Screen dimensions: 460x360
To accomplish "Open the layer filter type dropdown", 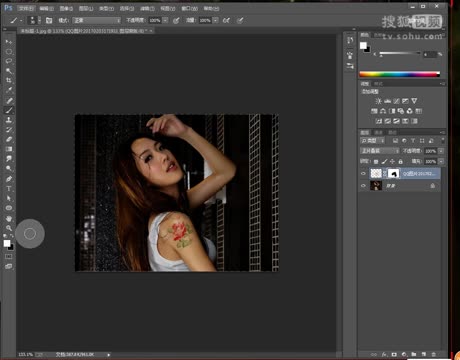I will [x=372, y=141].
